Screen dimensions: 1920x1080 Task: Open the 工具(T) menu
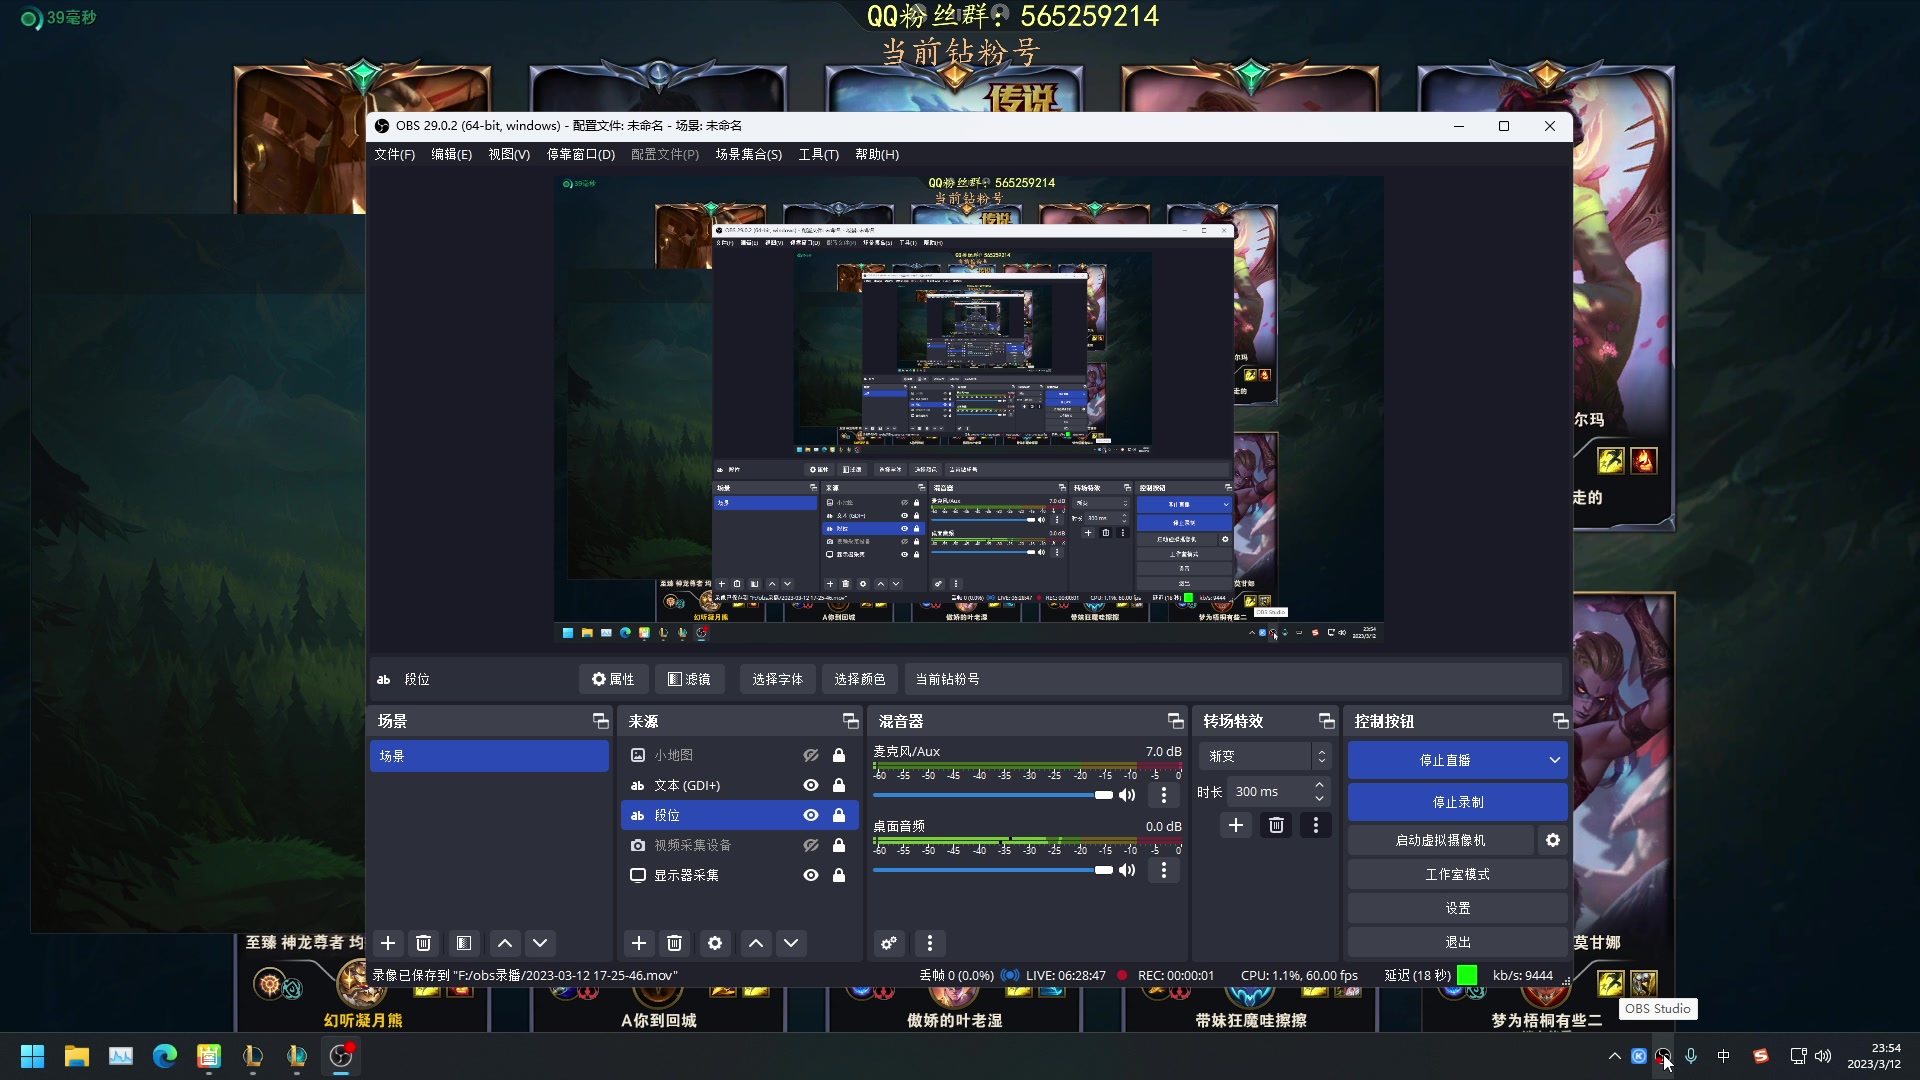[x=818, y=154]
